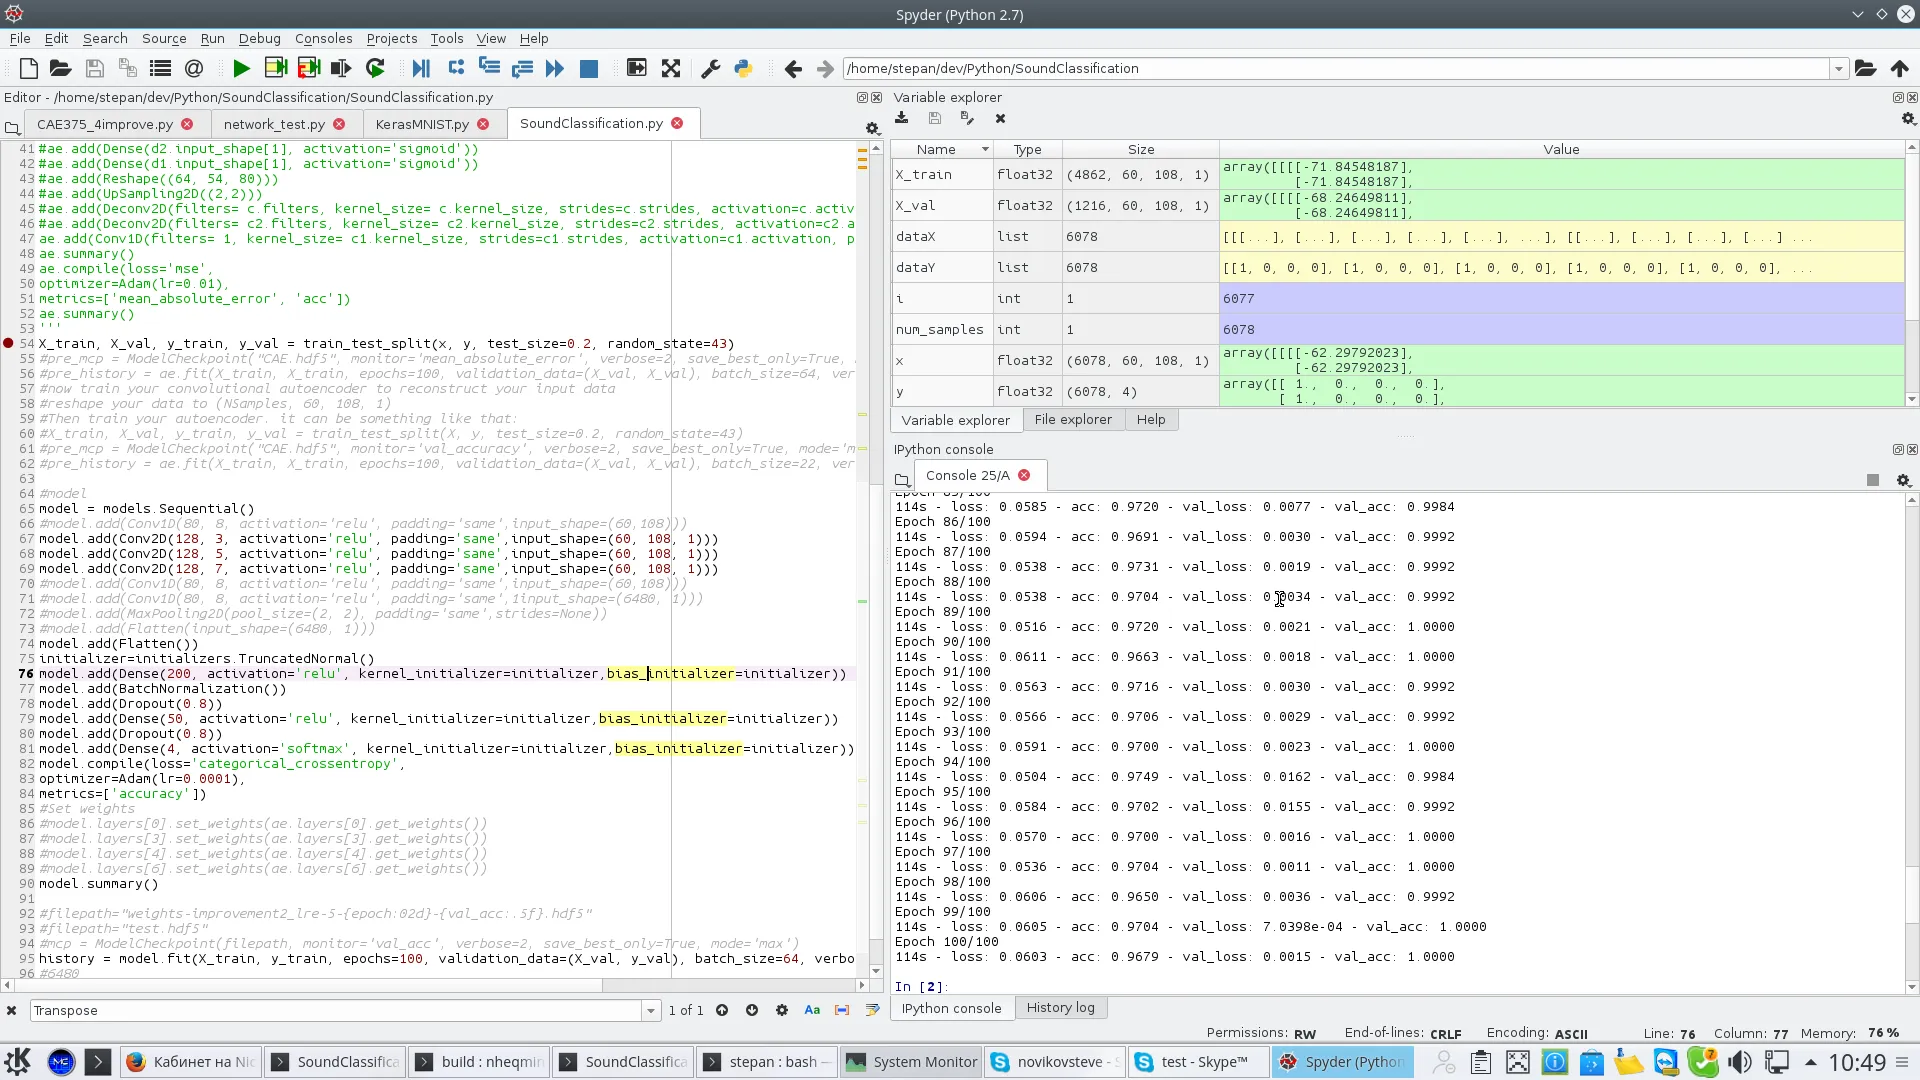Stop debugging with the blue square icon
Screen dimensions: 1920x1080
pos(589,68)
